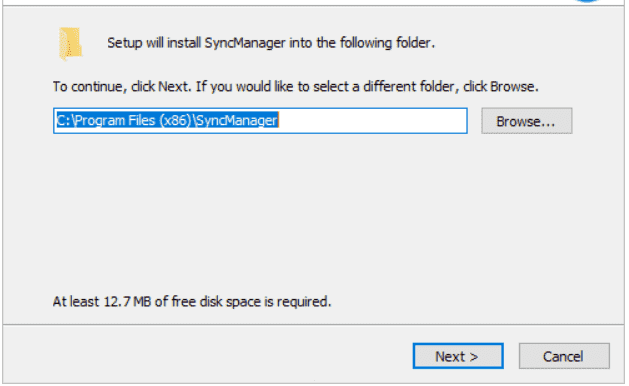Click the highlighted path text in field

pyautogui.click(x=167, y=120)
